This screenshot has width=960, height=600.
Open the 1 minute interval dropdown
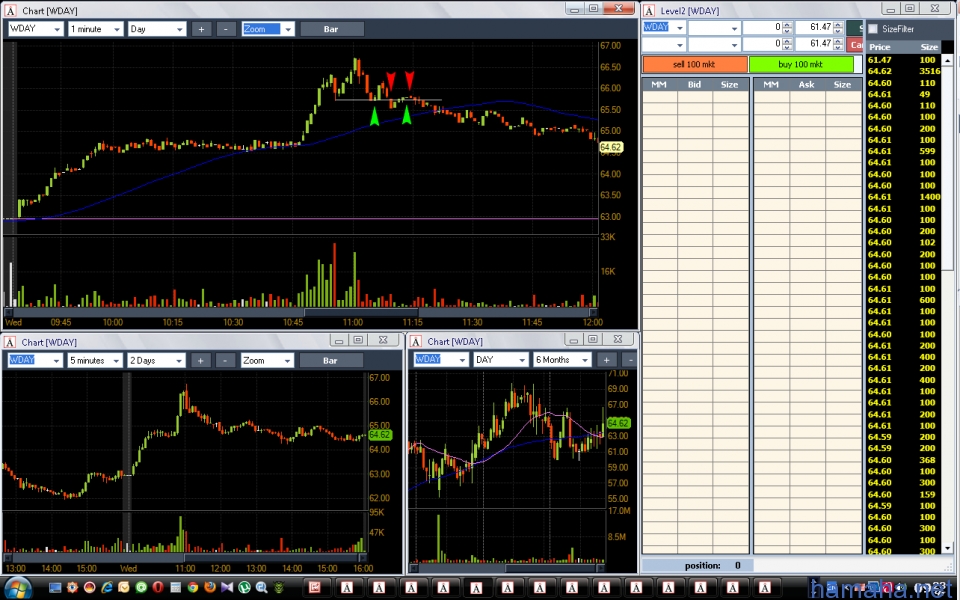(116, 29)
